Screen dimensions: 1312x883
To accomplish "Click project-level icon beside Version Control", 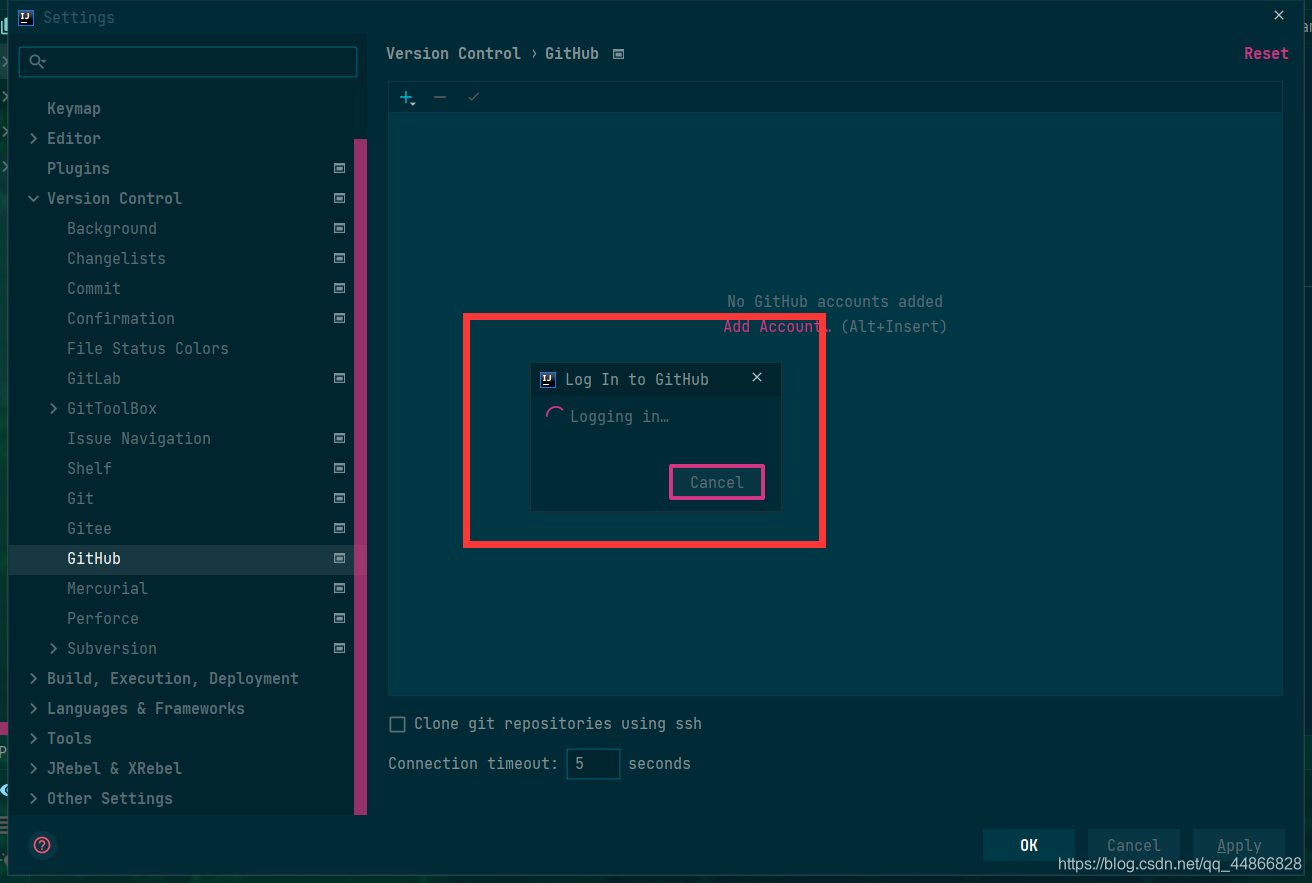I will (340, 198).
